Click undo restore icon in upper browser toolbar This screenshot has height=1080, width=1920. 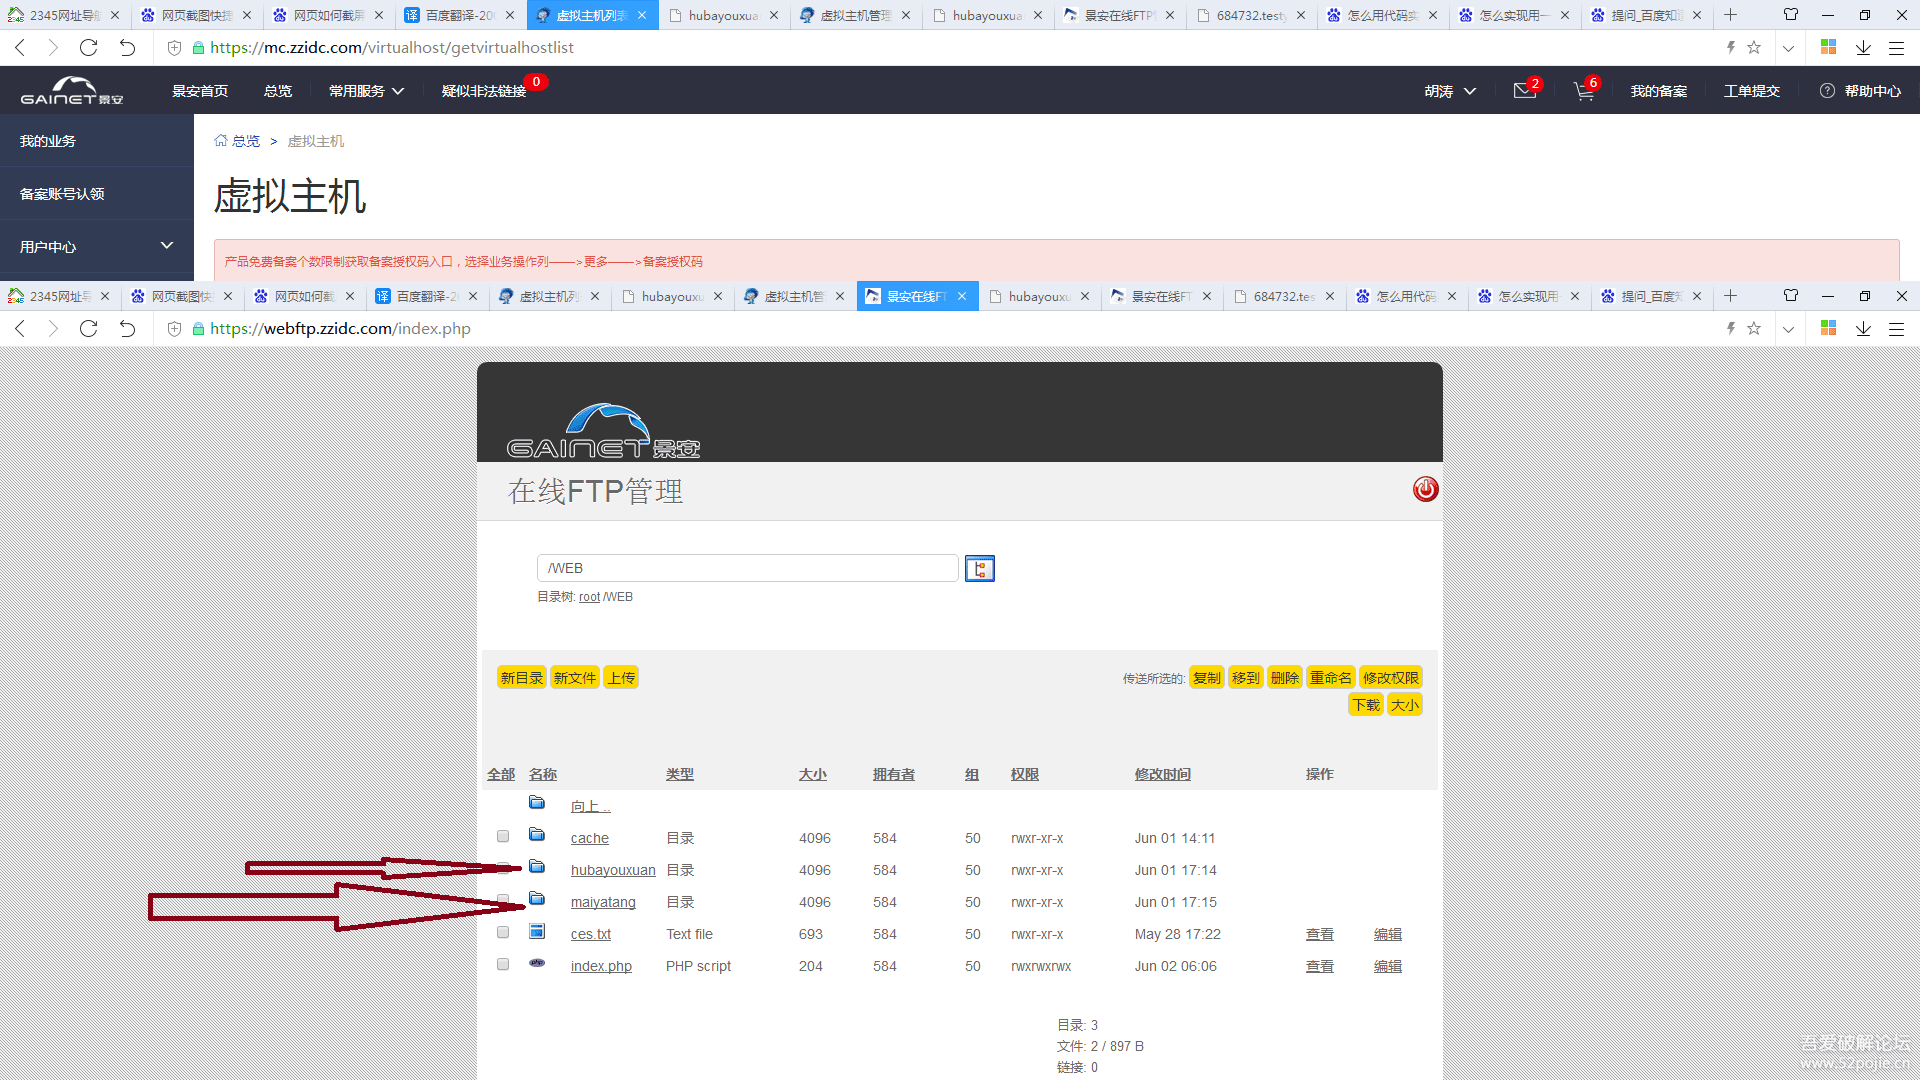coord(127,47)
